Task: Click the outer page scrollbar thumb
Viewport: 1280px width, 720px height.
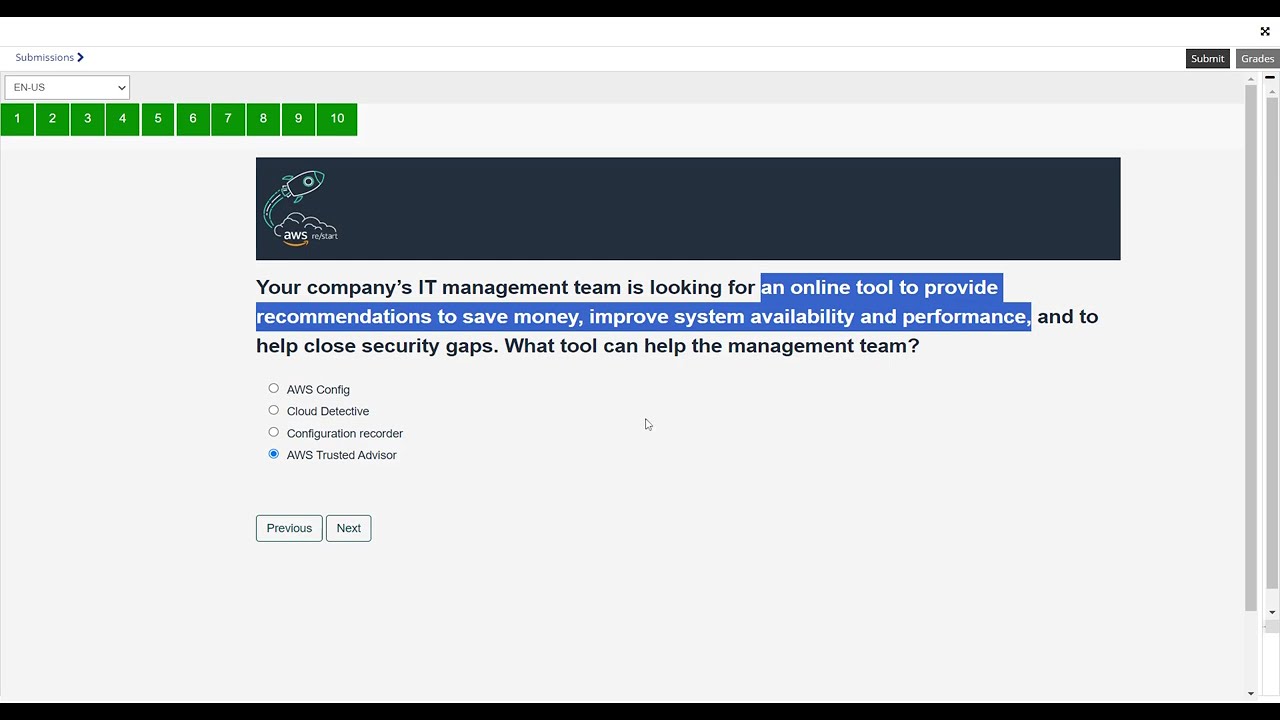Action: click(x=1272, y=342)
